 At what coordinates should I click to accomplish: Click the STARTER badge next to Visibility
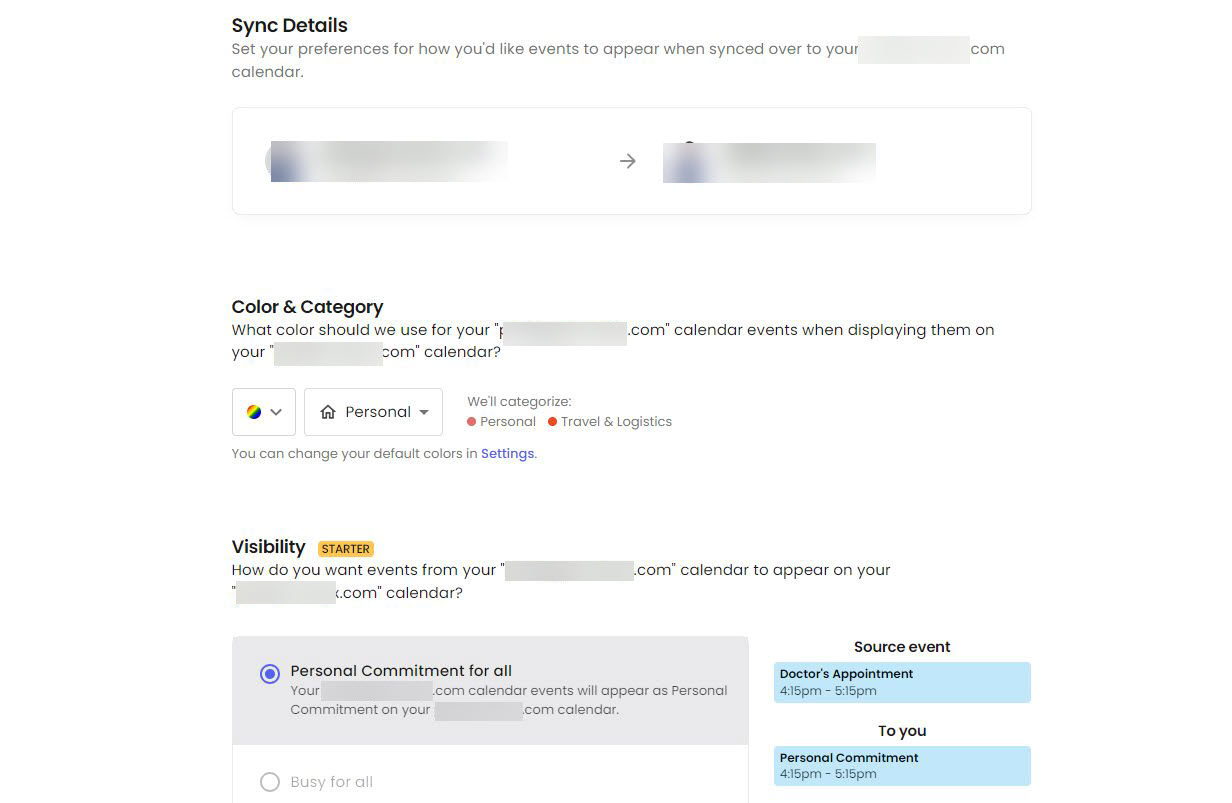coord(345,548)
